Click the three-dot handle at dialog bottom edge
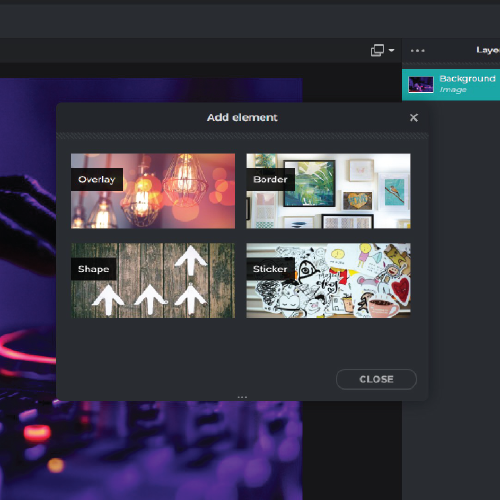The image size is (500, 501). point(242,397)
